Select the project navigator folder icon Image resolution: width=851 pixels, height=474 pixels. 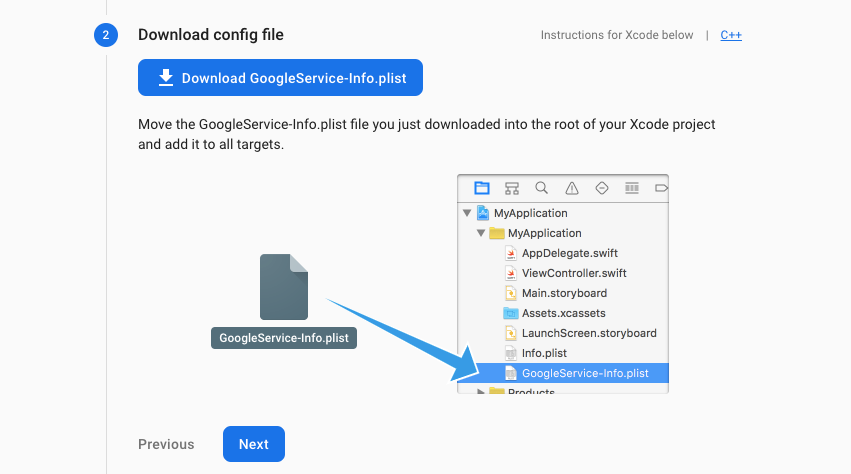tap(481, 188)
